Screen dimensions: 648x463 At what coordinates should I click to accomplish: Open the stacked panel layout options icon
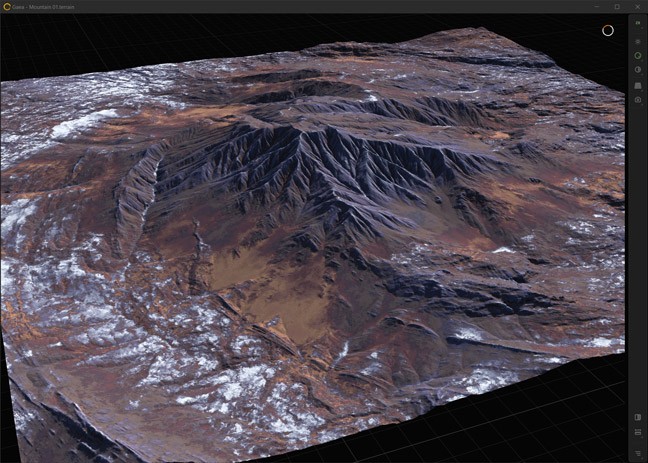click(x=638, y=432)
